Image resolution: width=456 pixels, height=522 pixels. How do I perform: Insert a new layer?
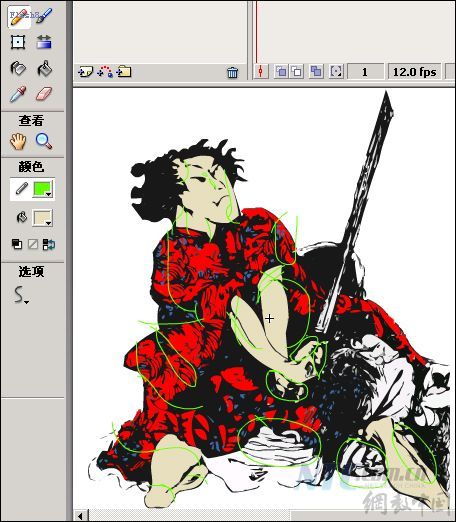[x=85, y=72]
